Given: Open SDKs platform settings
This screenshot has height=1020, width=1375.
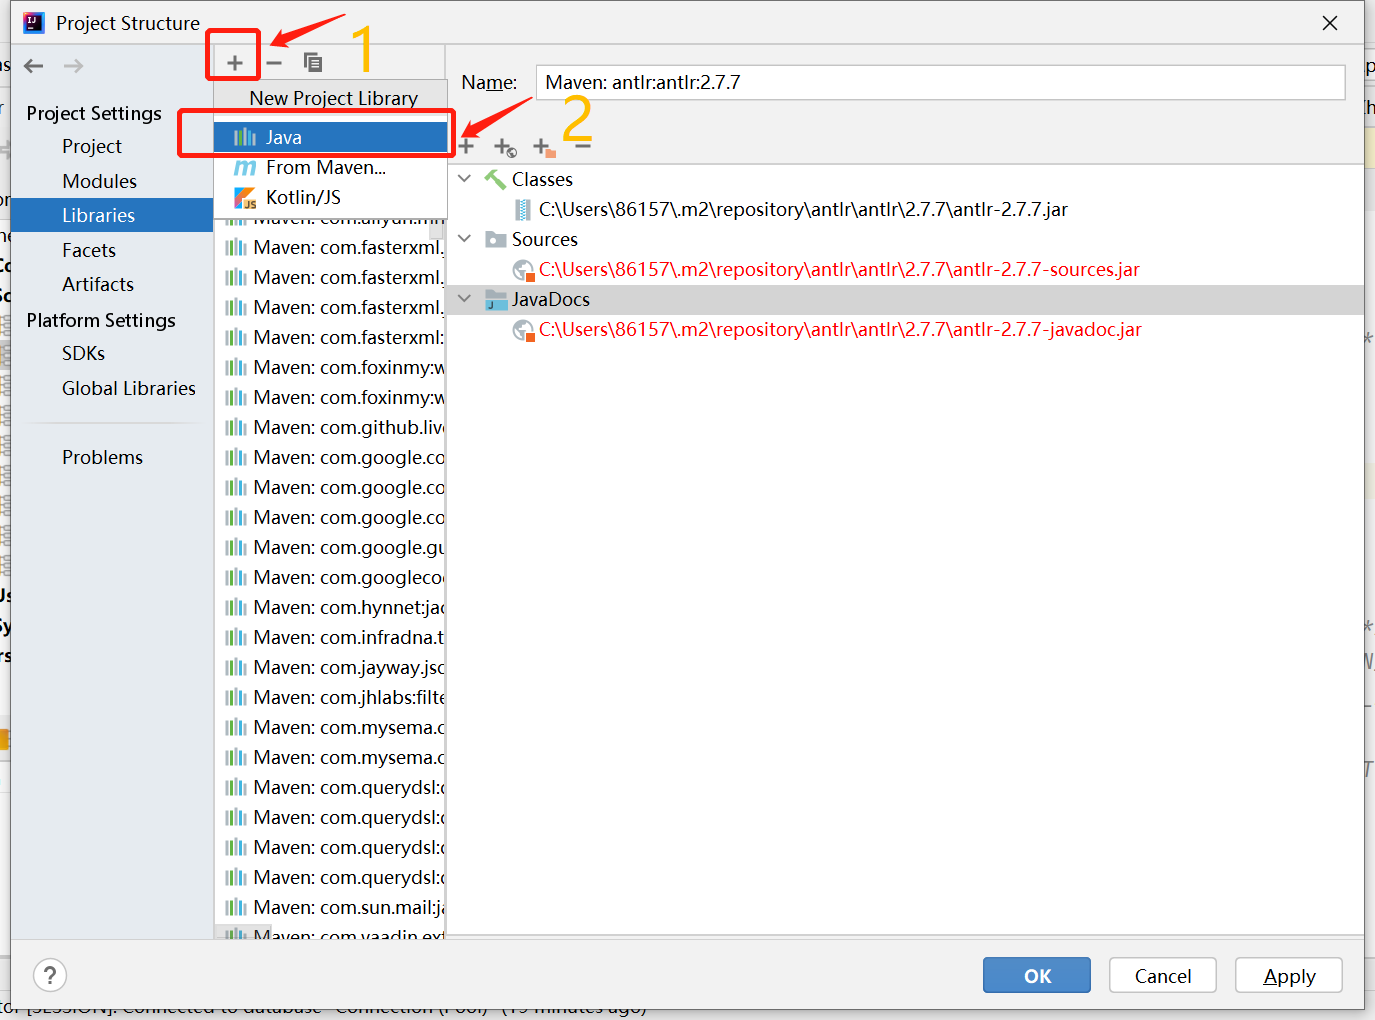Looking at the screenshot, I should 83,353.
